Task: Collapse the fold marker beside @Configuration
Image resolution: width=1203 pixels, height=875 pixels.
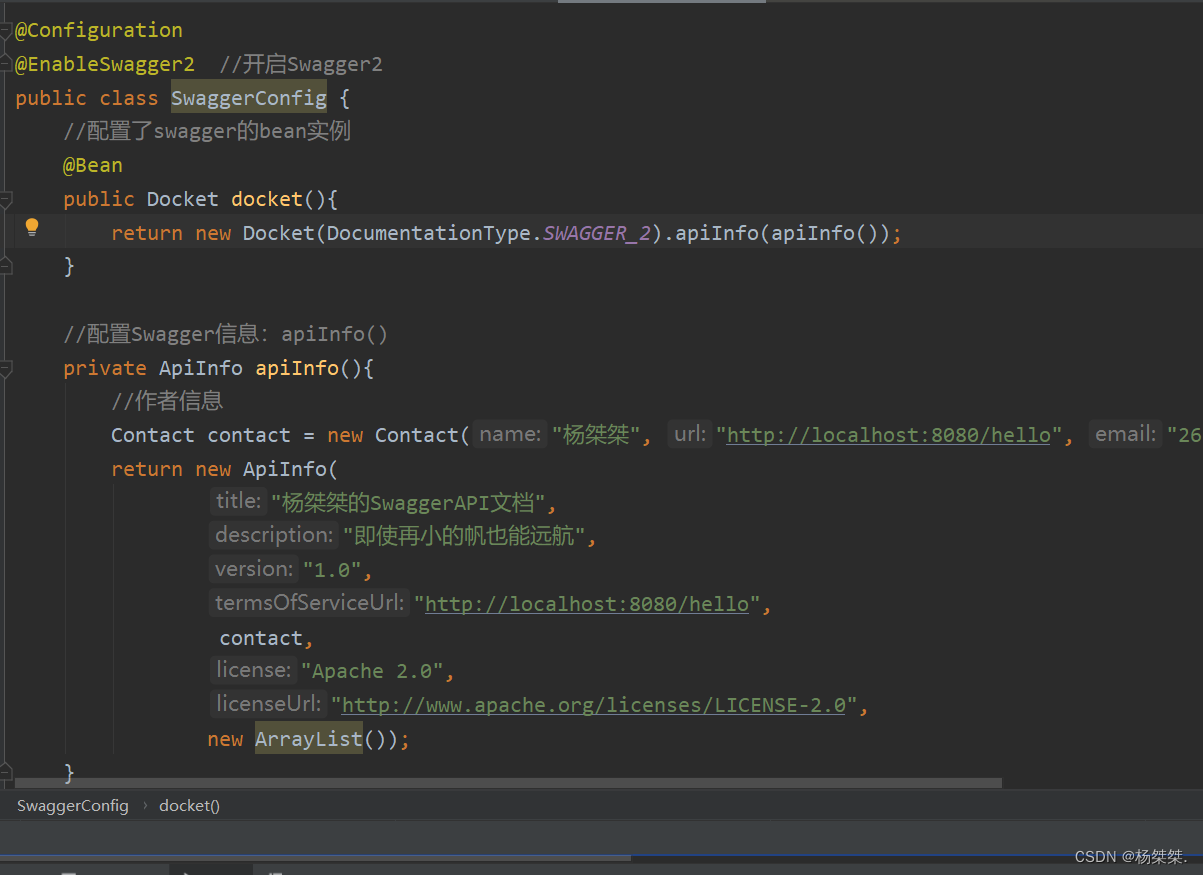Action: pyautogui.click(x=5, y=31)
